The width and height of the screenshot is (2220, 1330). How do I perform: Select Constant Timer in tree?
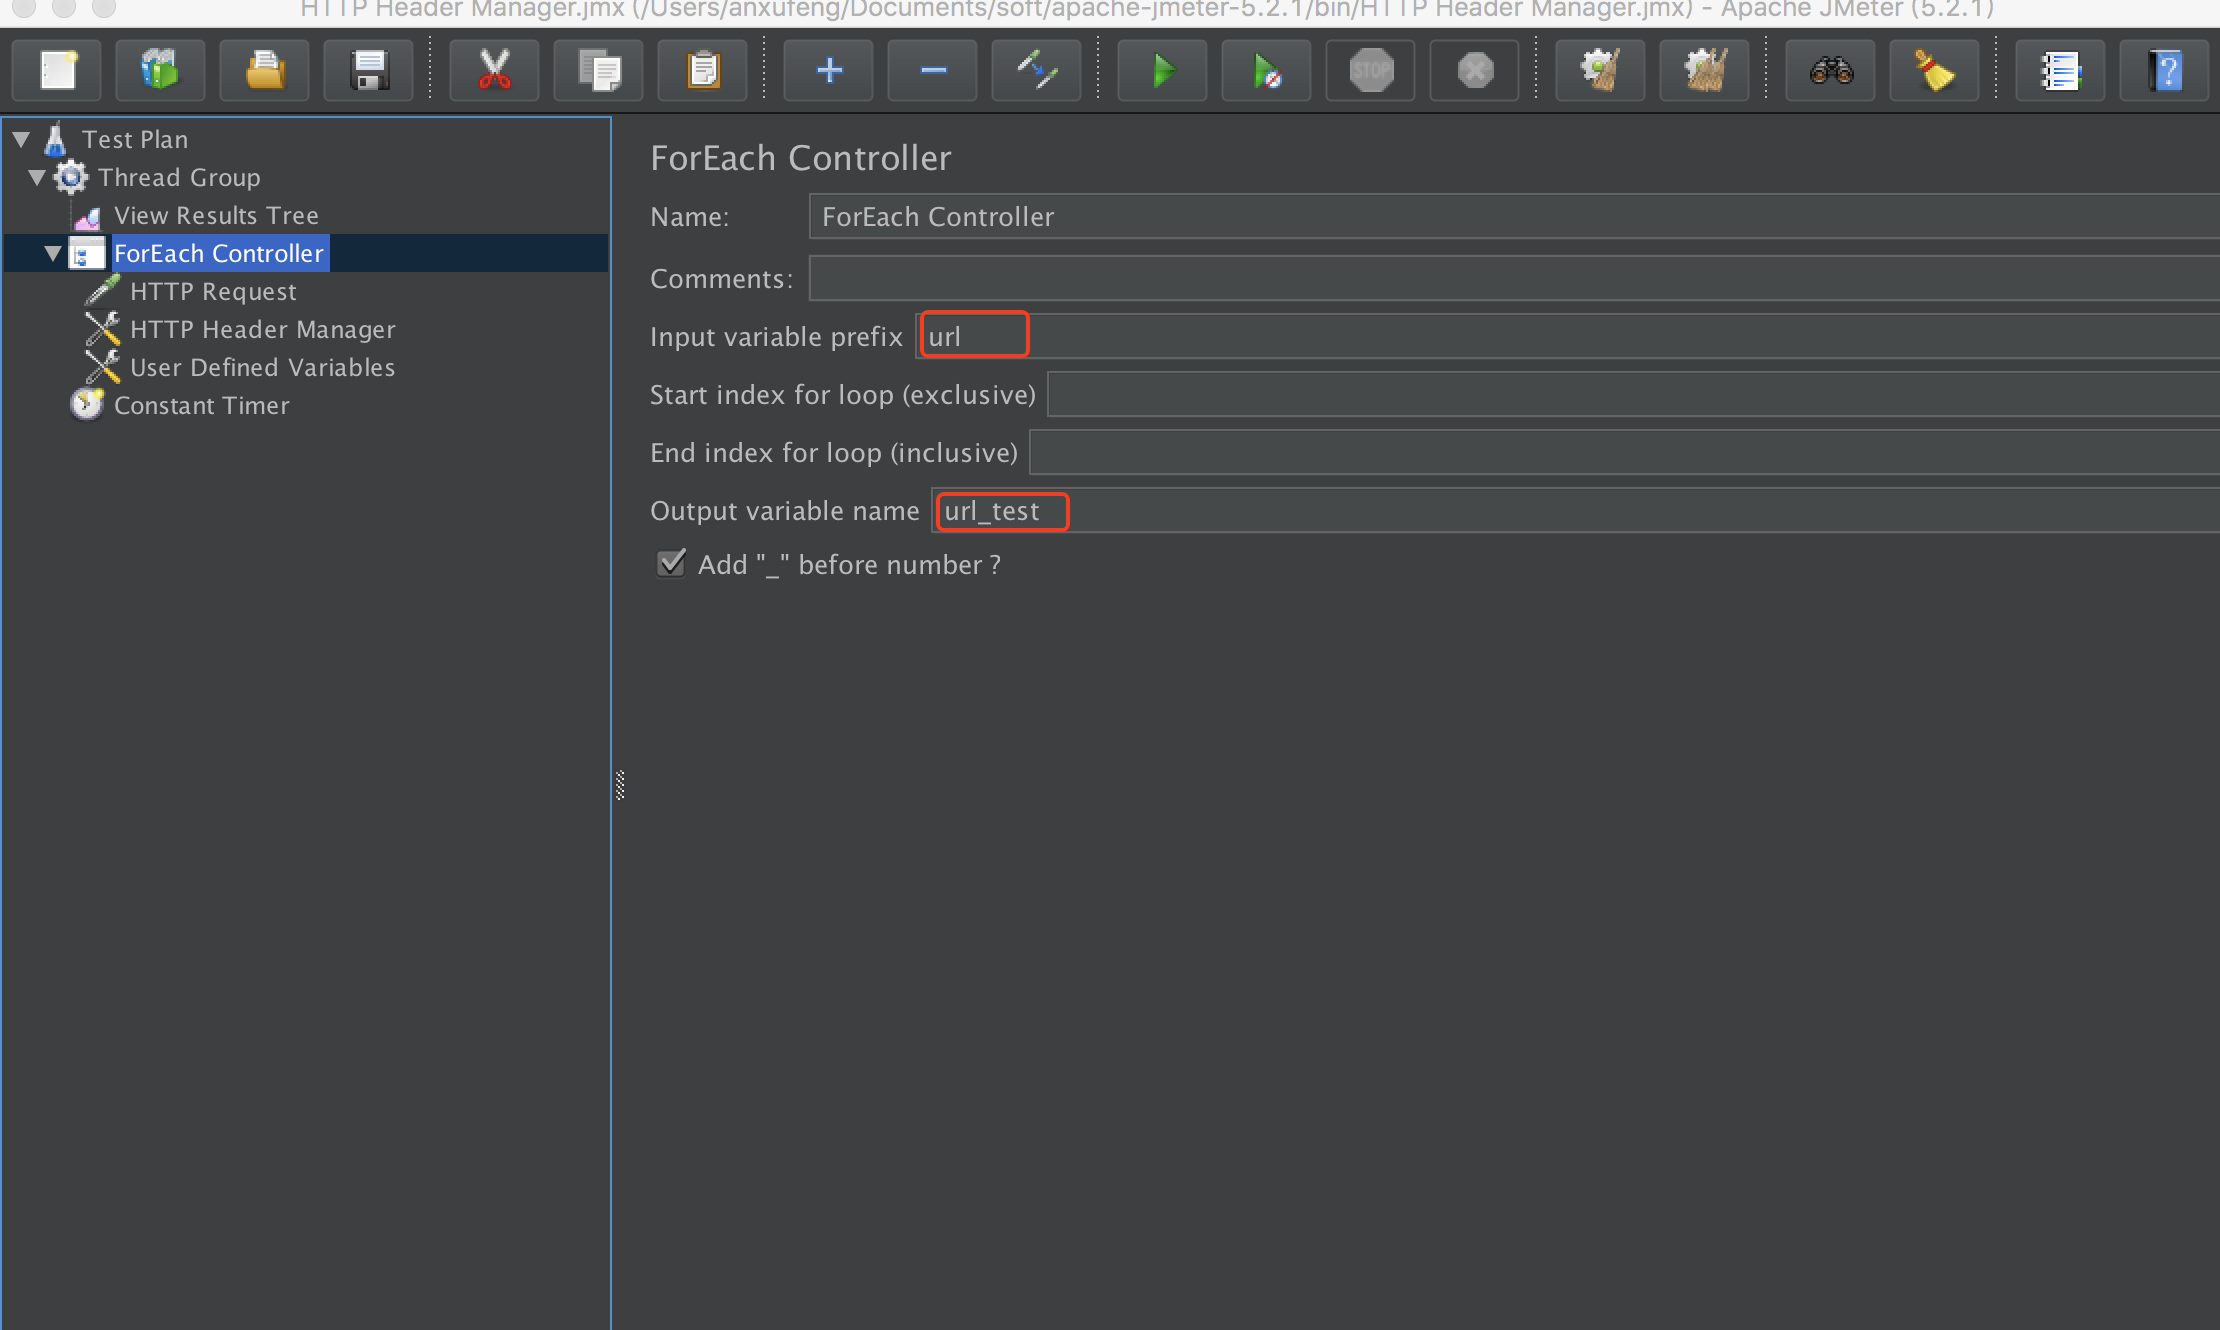(x=201, y=406)
